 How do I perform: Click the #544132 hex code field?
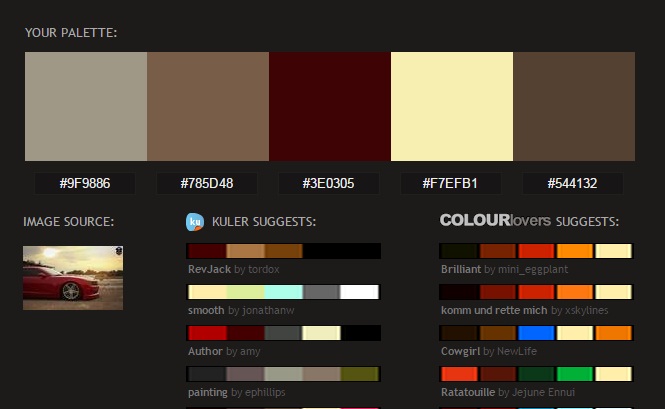(573, 183)
